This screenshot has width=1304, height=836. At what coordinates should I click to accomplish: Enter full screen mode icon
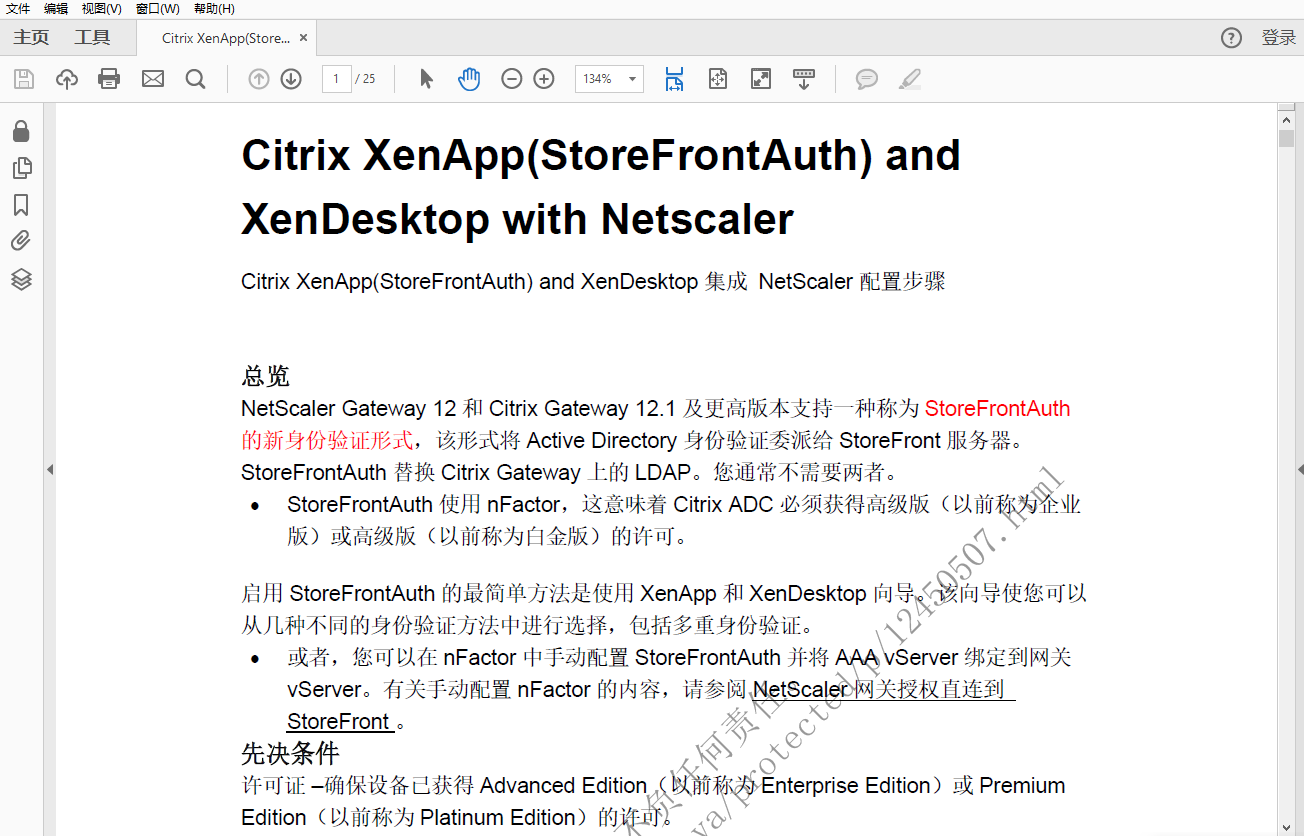tap(761, 79)
